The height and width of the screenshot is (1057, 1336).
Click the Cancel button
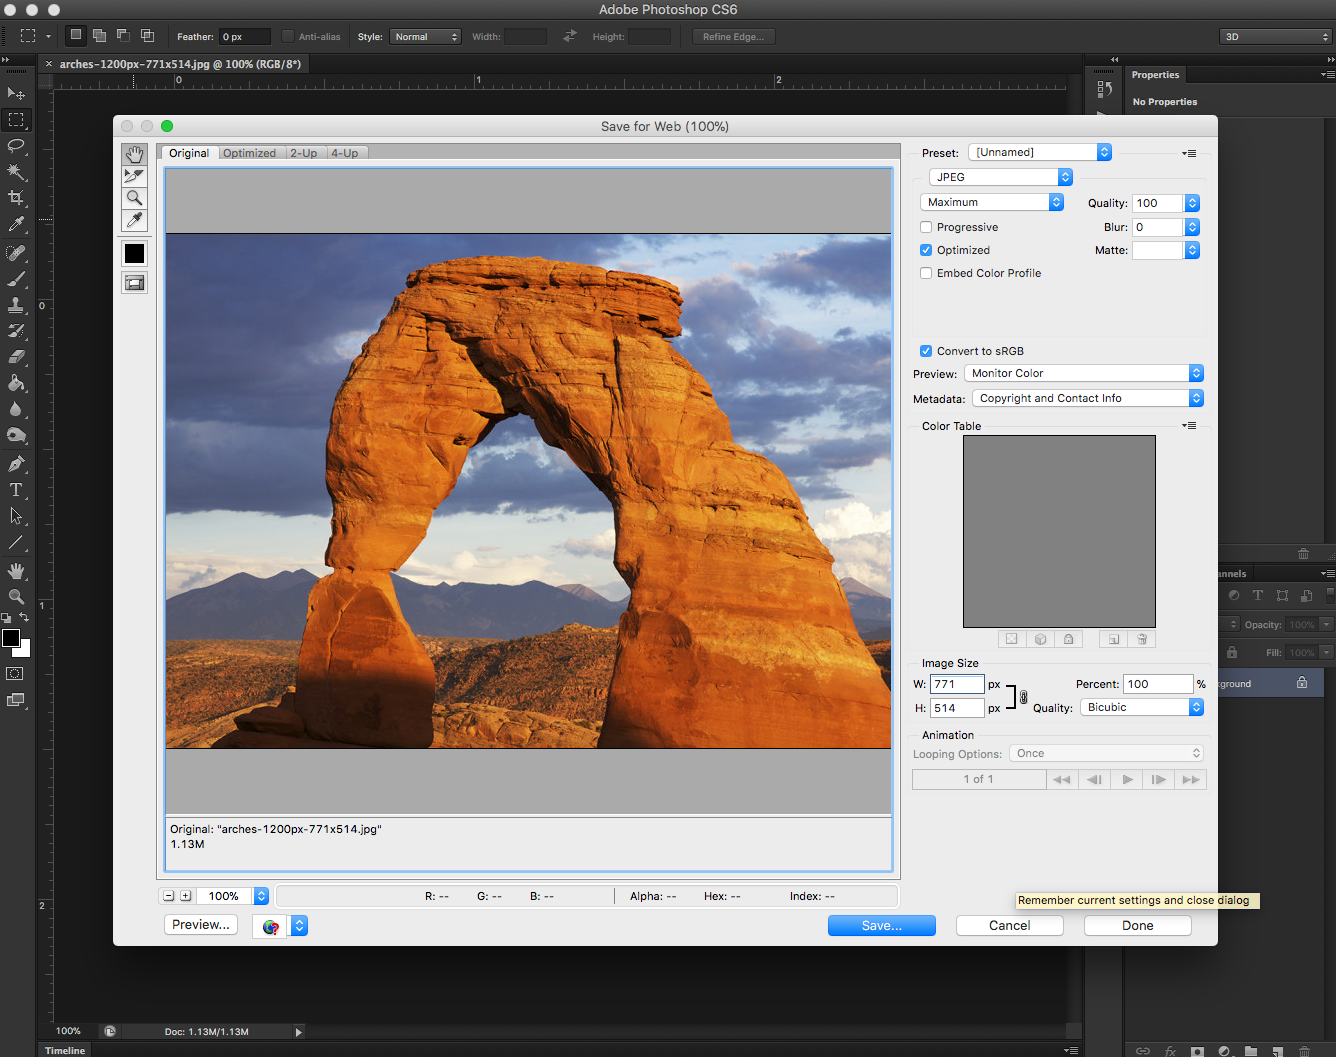[x=1010, y=926]
